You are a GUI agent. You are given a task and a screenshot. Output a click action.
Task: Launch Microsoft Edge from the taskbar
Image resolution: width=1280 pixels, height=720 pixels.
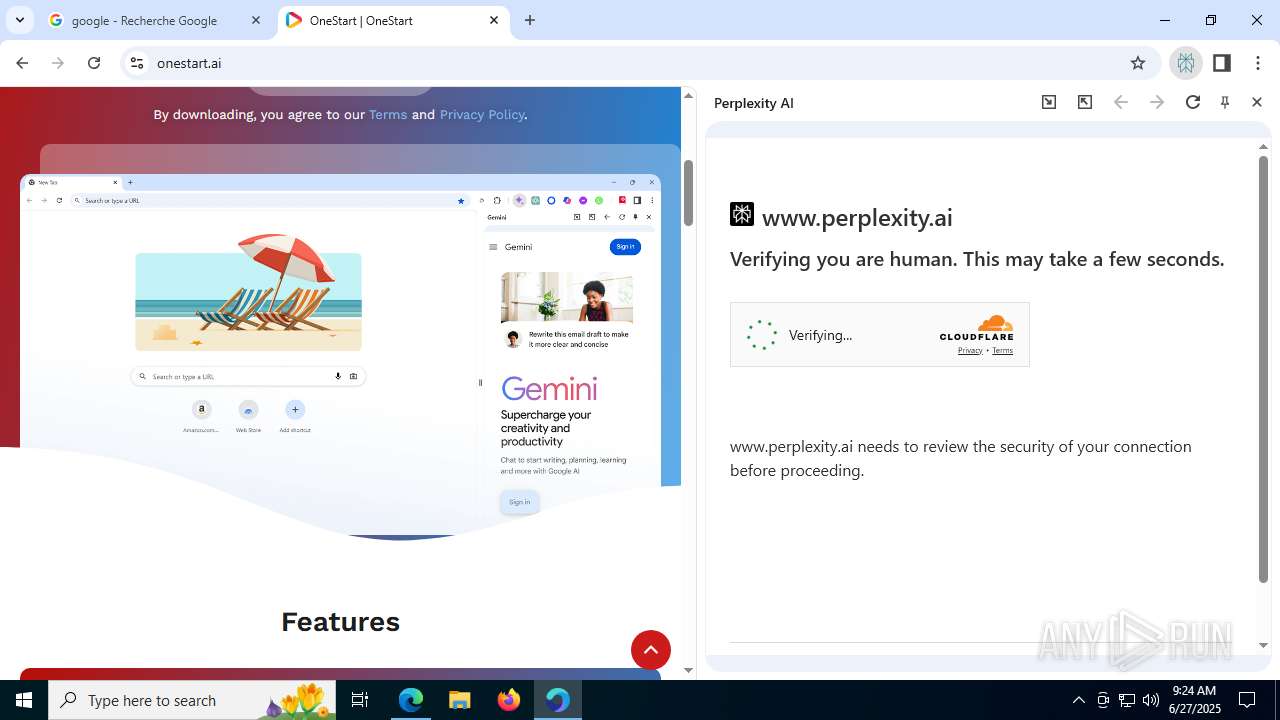pyautogui.click(x=411, y=700)
